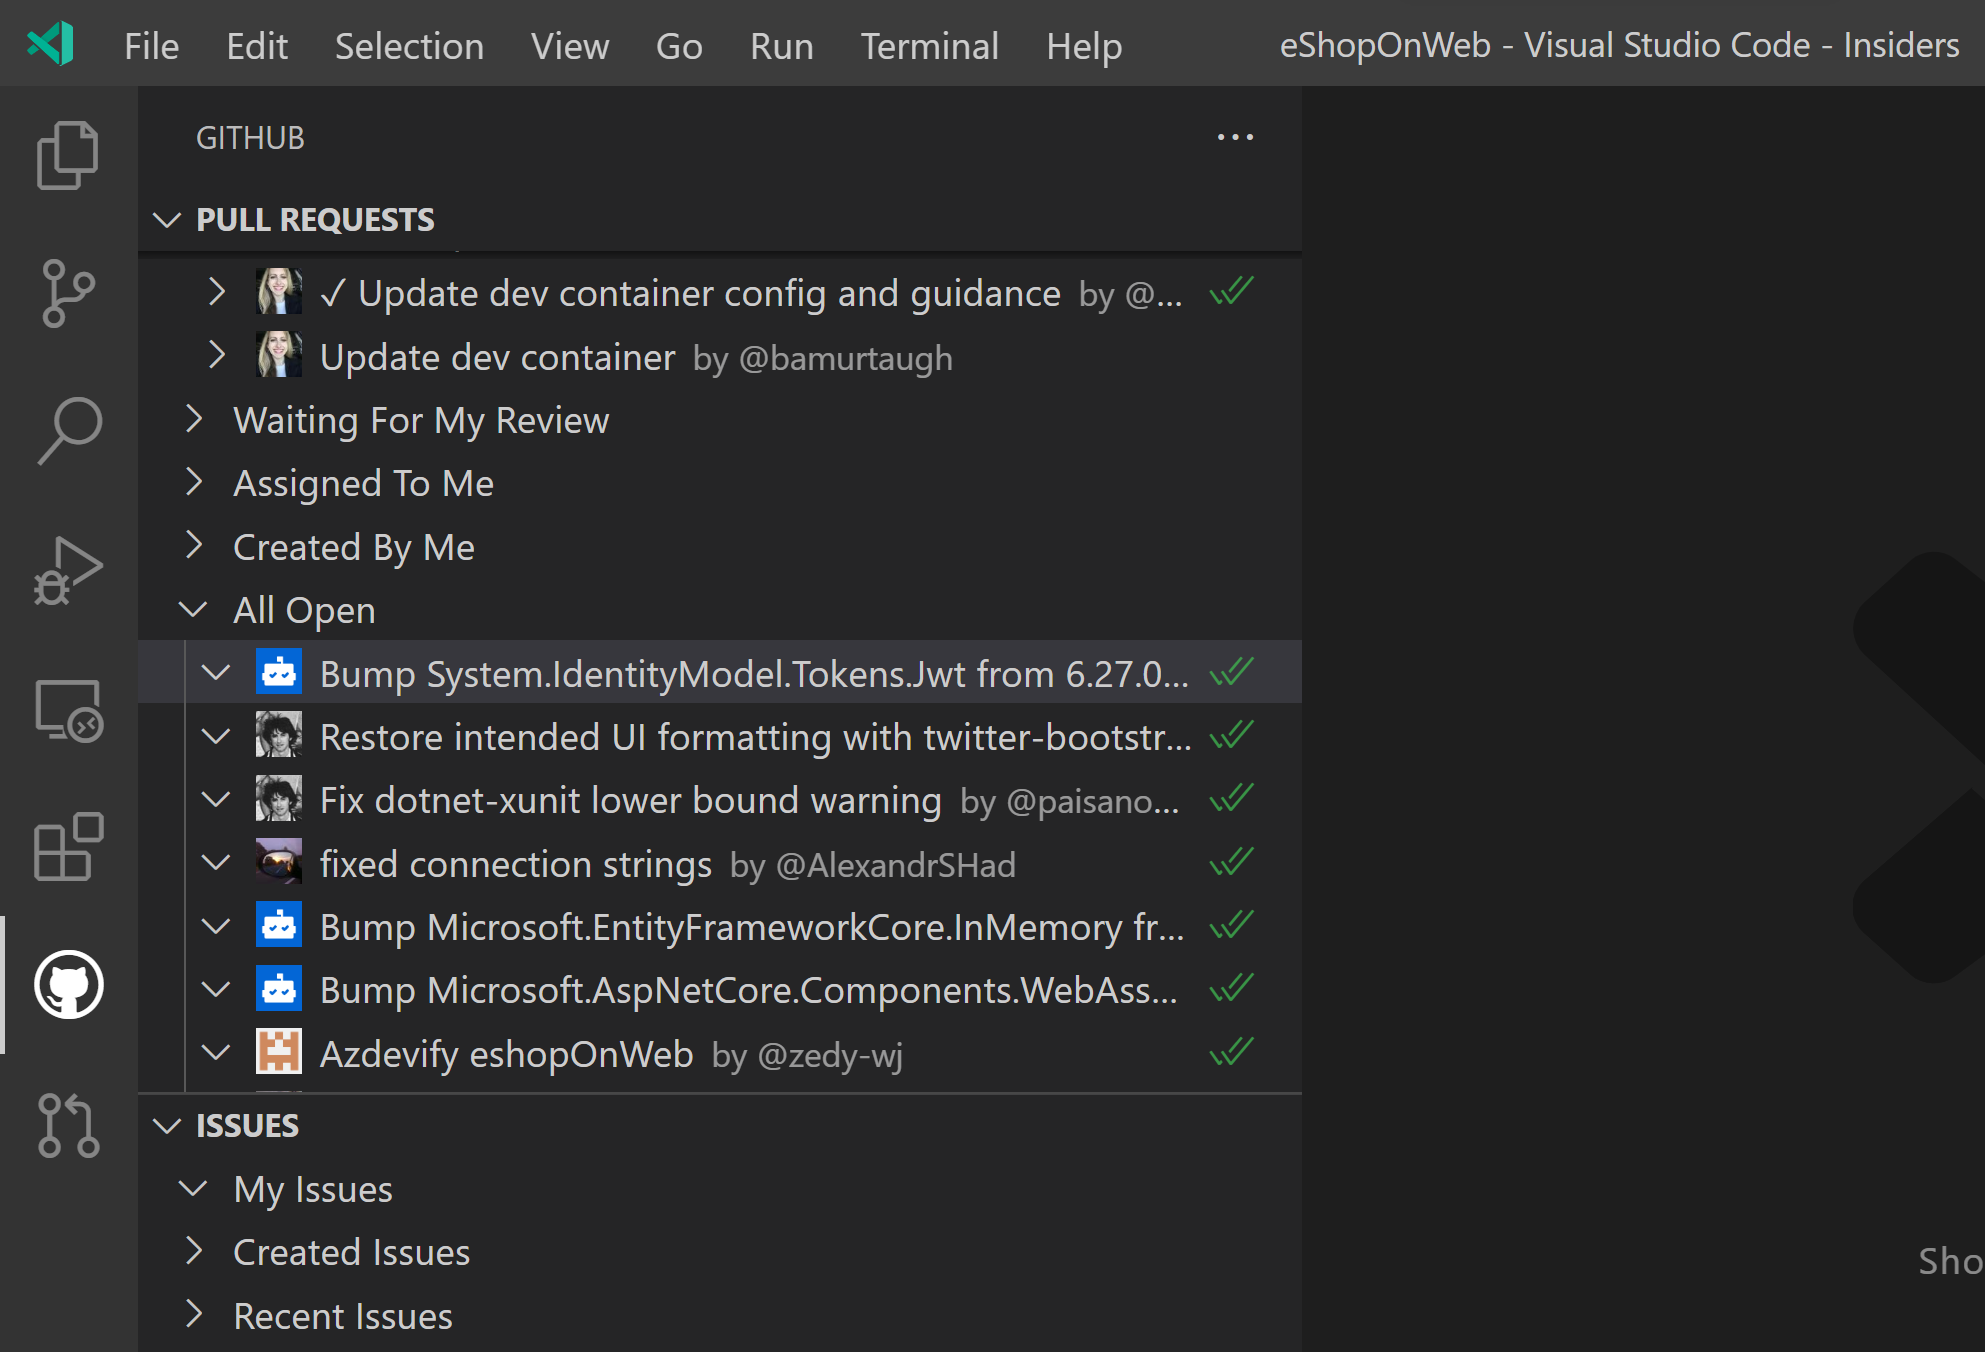Select the GitHub view in the activity bar
1985x1352 pixels.
[67, 985]
